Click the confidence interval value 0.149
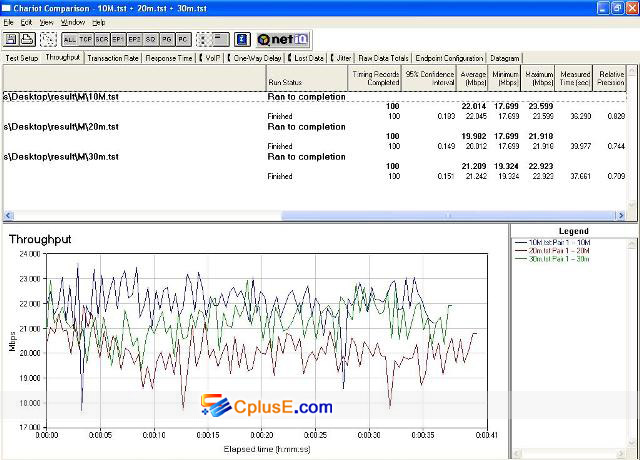The height and width of the screenshot is (460, 640). [x=446, y=146]
